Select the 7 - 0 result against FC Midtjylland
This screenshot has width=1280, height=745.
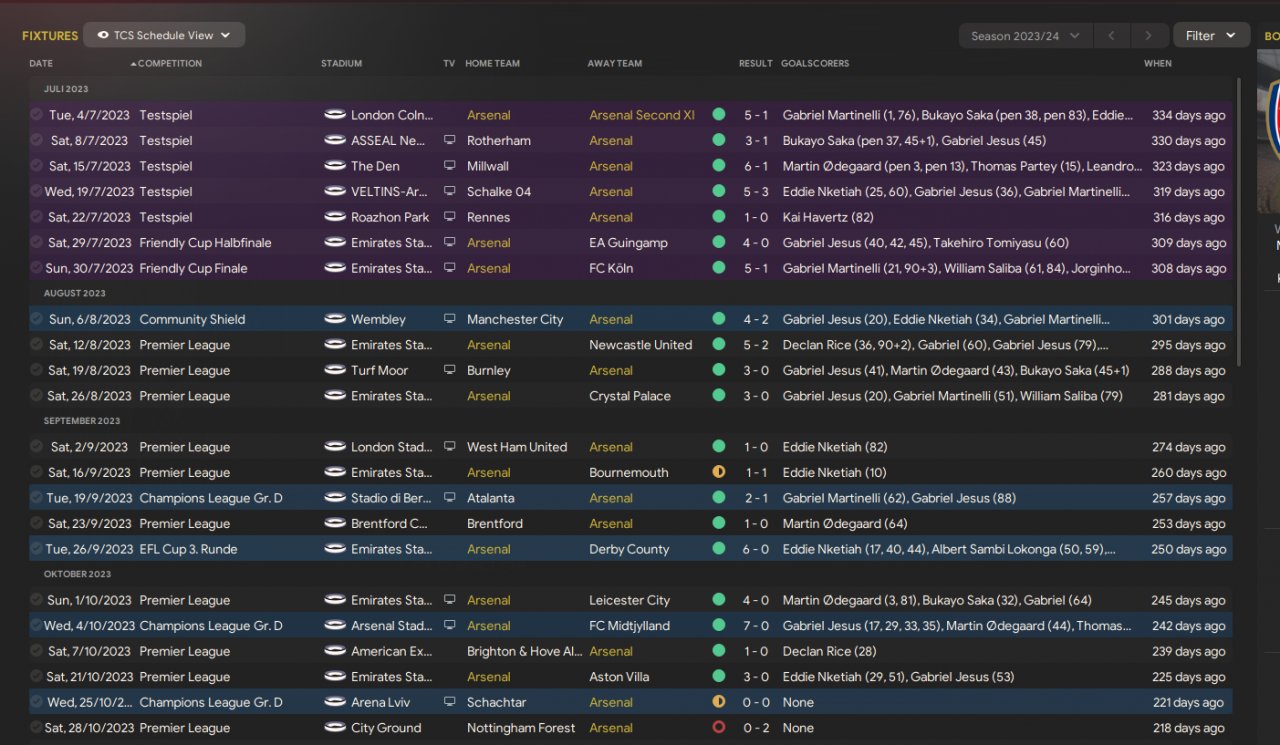coord(756,626)
